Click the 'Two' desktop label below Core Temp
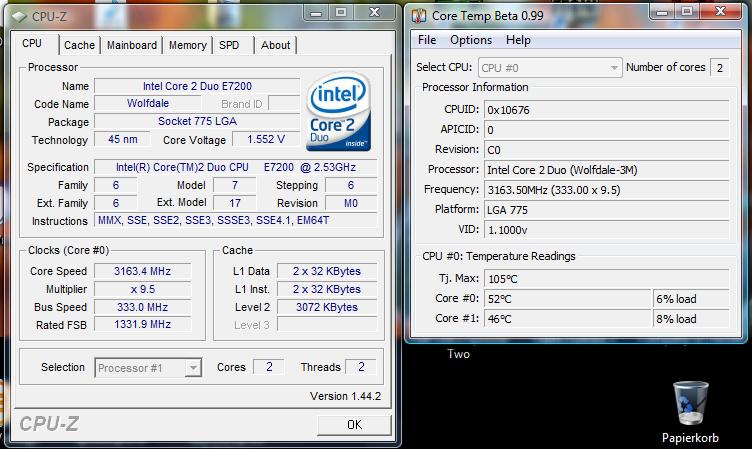 point(458,354)
